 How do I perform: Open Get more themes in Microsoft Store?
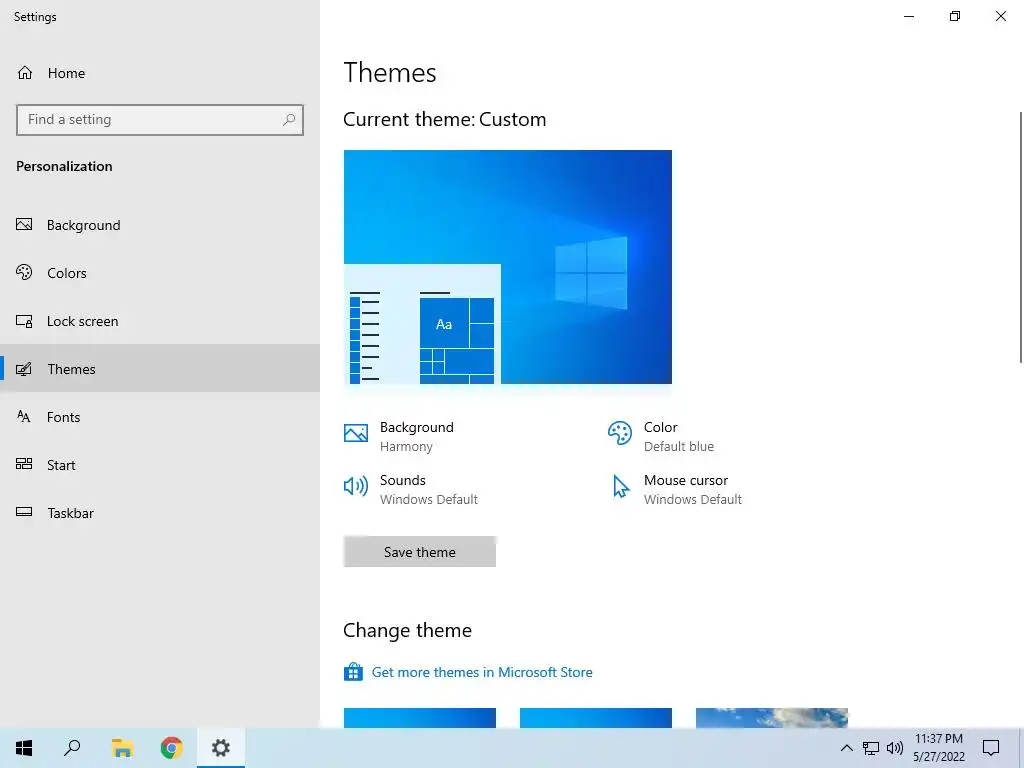point(482,672)
